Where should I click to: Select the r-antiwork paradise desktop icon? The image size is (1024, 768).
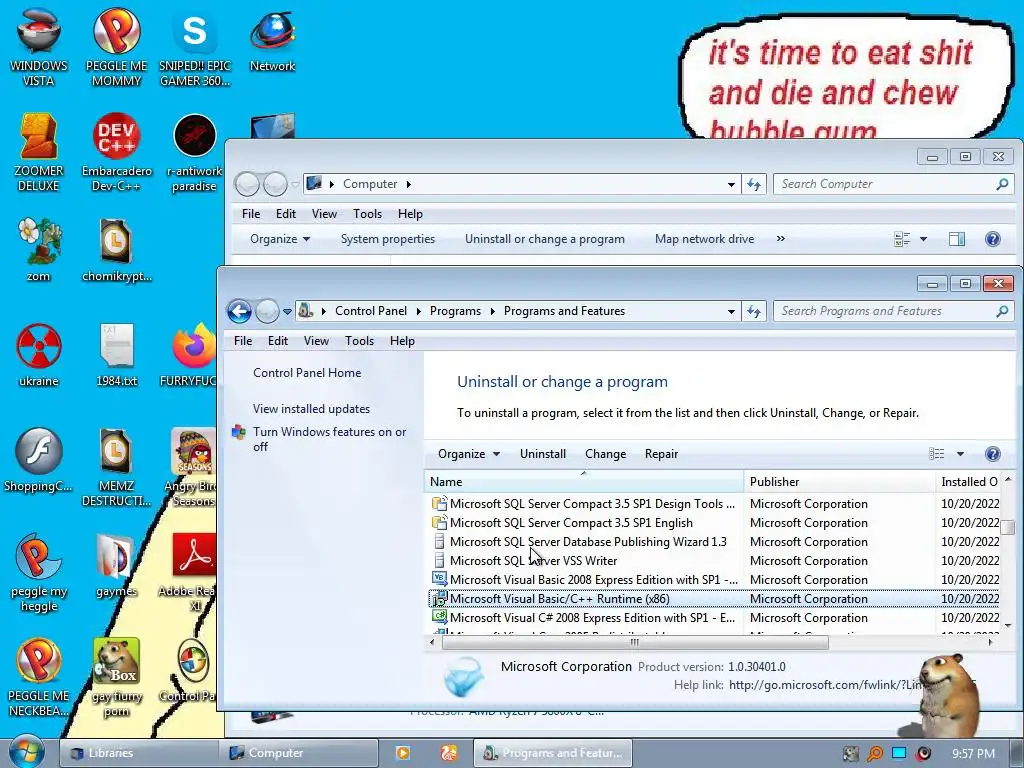point(194,152)
